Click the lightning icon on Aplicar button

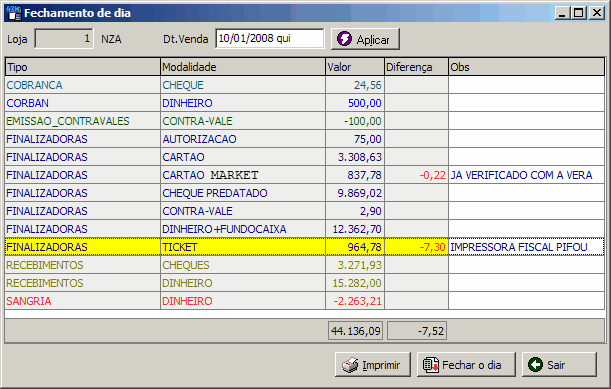(344, 39)
